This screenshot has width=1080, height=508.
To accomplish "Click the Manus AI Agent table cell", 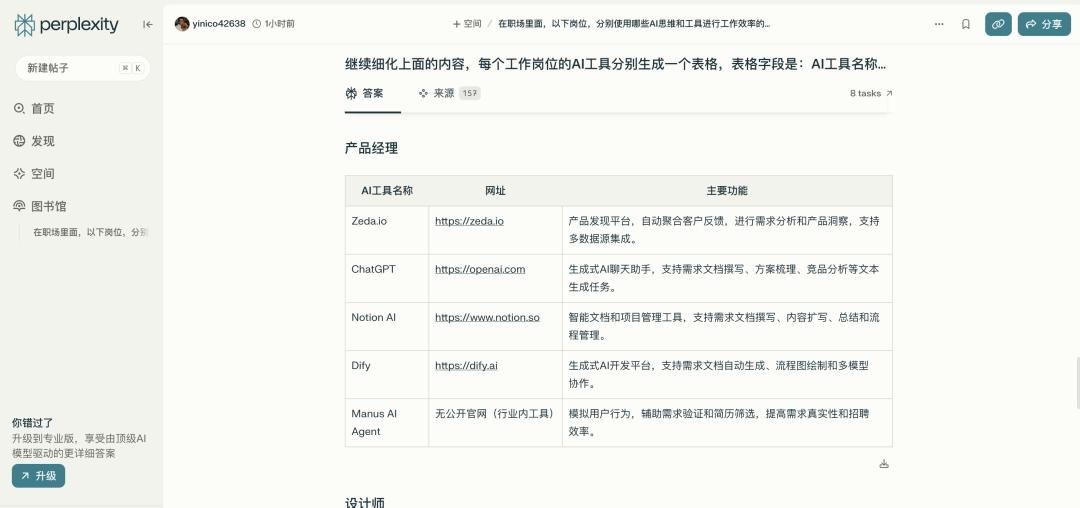I will 386,423.
